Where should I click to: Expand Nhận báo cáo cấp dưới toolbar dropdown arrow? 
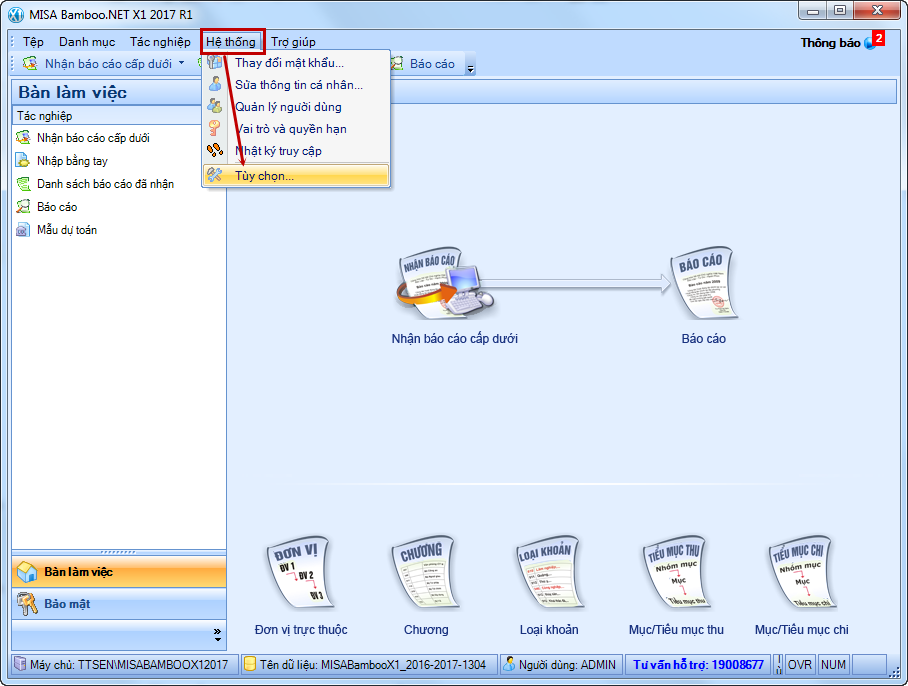coord(182,63)
